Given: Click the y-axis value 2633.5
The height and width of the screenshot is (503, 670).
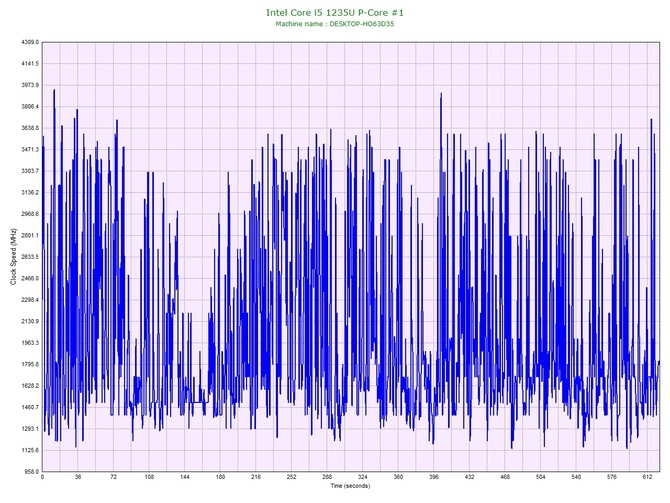Looking at the screenshot, I should point(30,257).
